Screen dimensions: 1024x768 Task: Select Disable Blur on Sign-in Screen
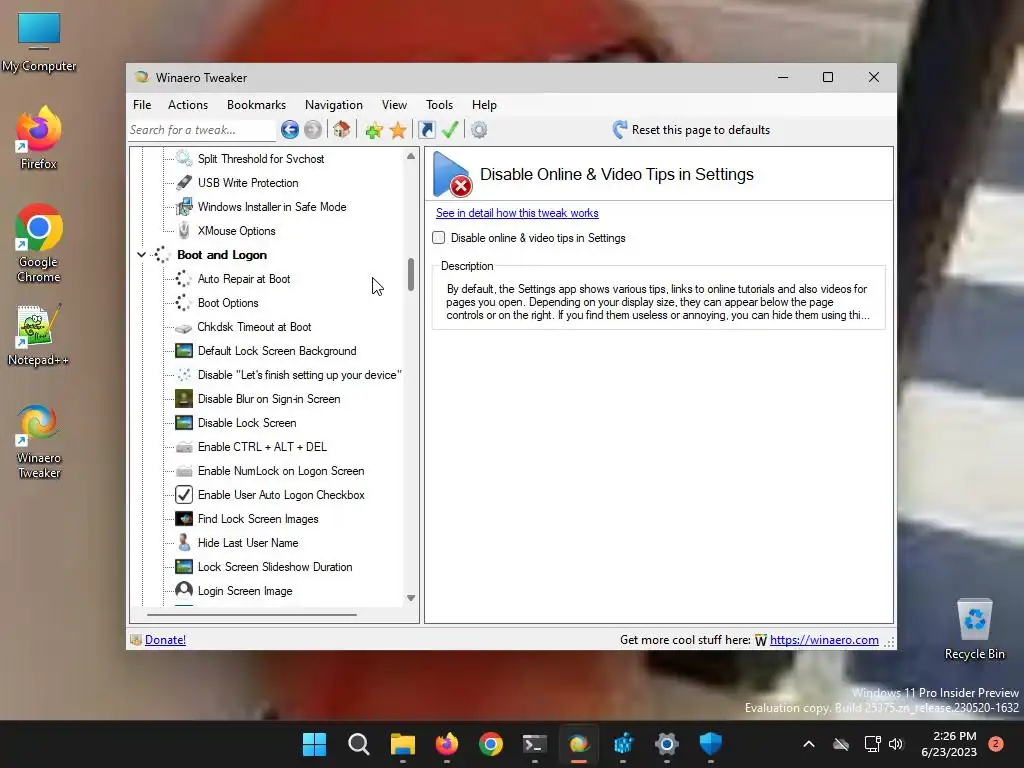(269, 399)
